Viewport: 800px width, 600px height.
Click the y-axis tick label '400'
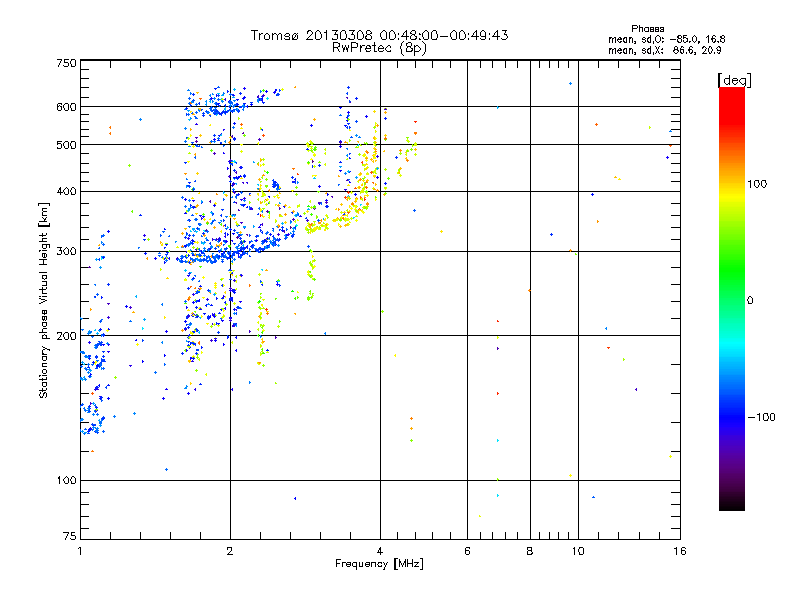[x=66, y=191]
